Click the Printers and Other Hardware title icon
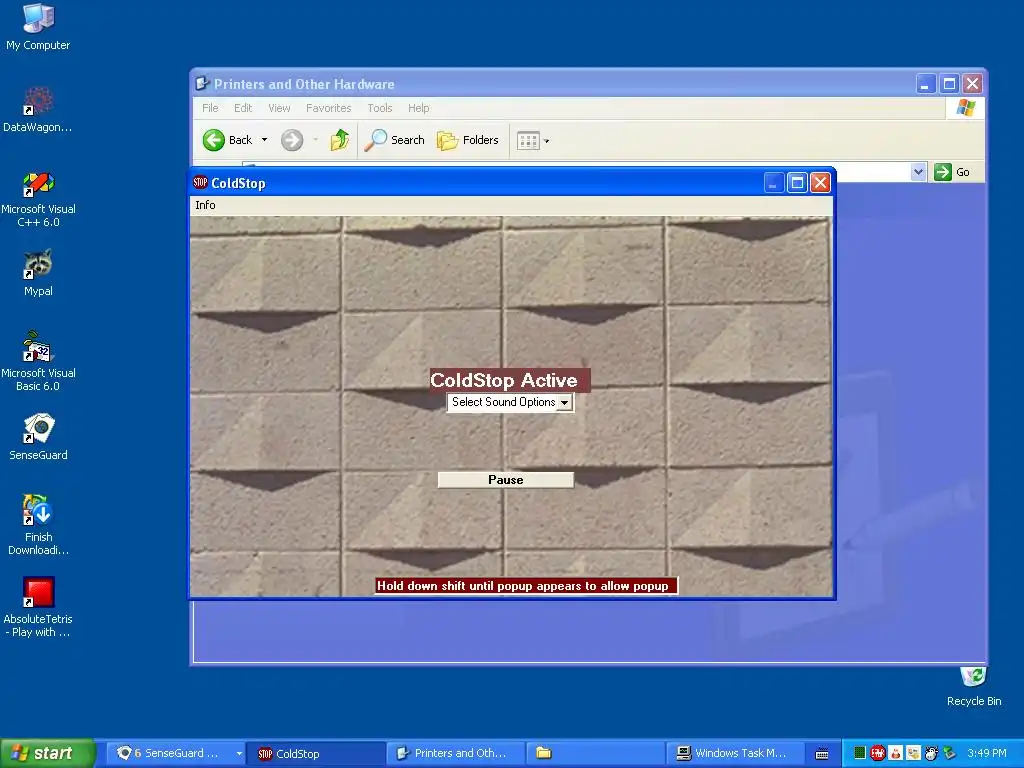The image size is (1024, 768). point(202,84)
